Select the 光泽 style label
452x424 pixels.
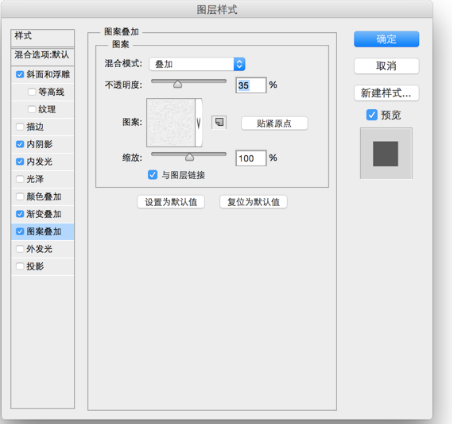(35, 179)
